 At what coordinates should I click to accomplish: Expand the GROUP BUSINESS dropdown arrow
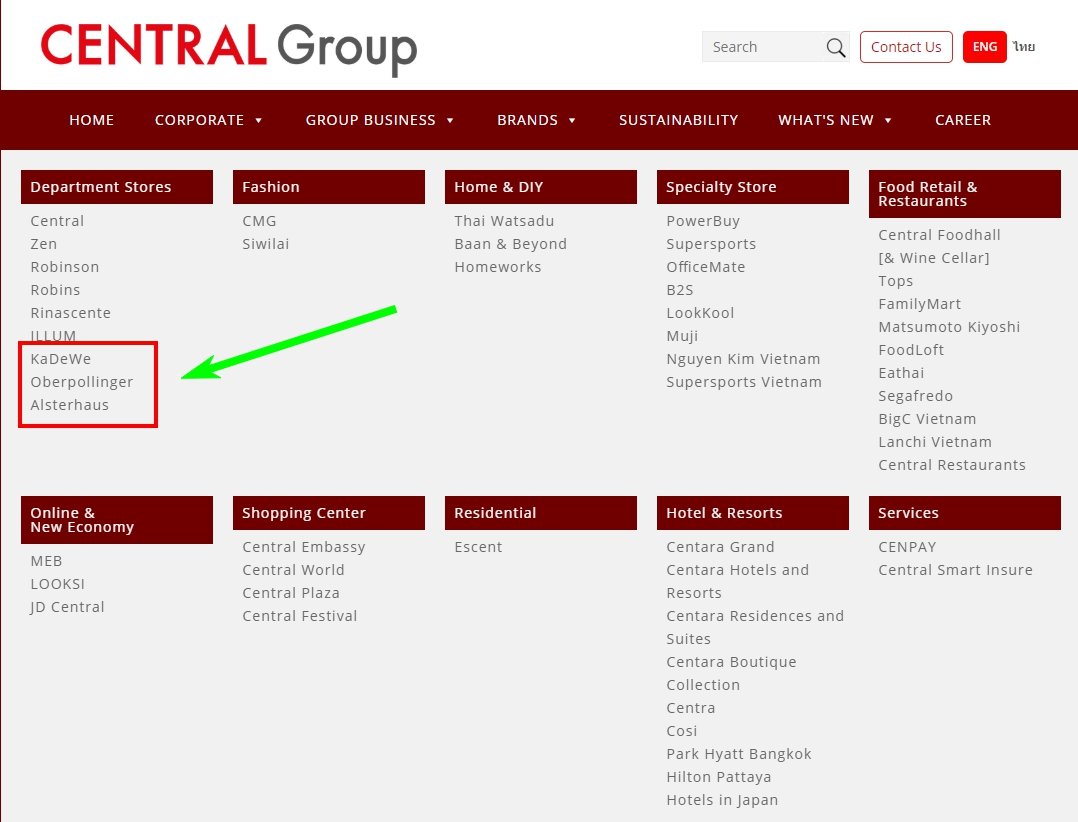pos(450,120)
